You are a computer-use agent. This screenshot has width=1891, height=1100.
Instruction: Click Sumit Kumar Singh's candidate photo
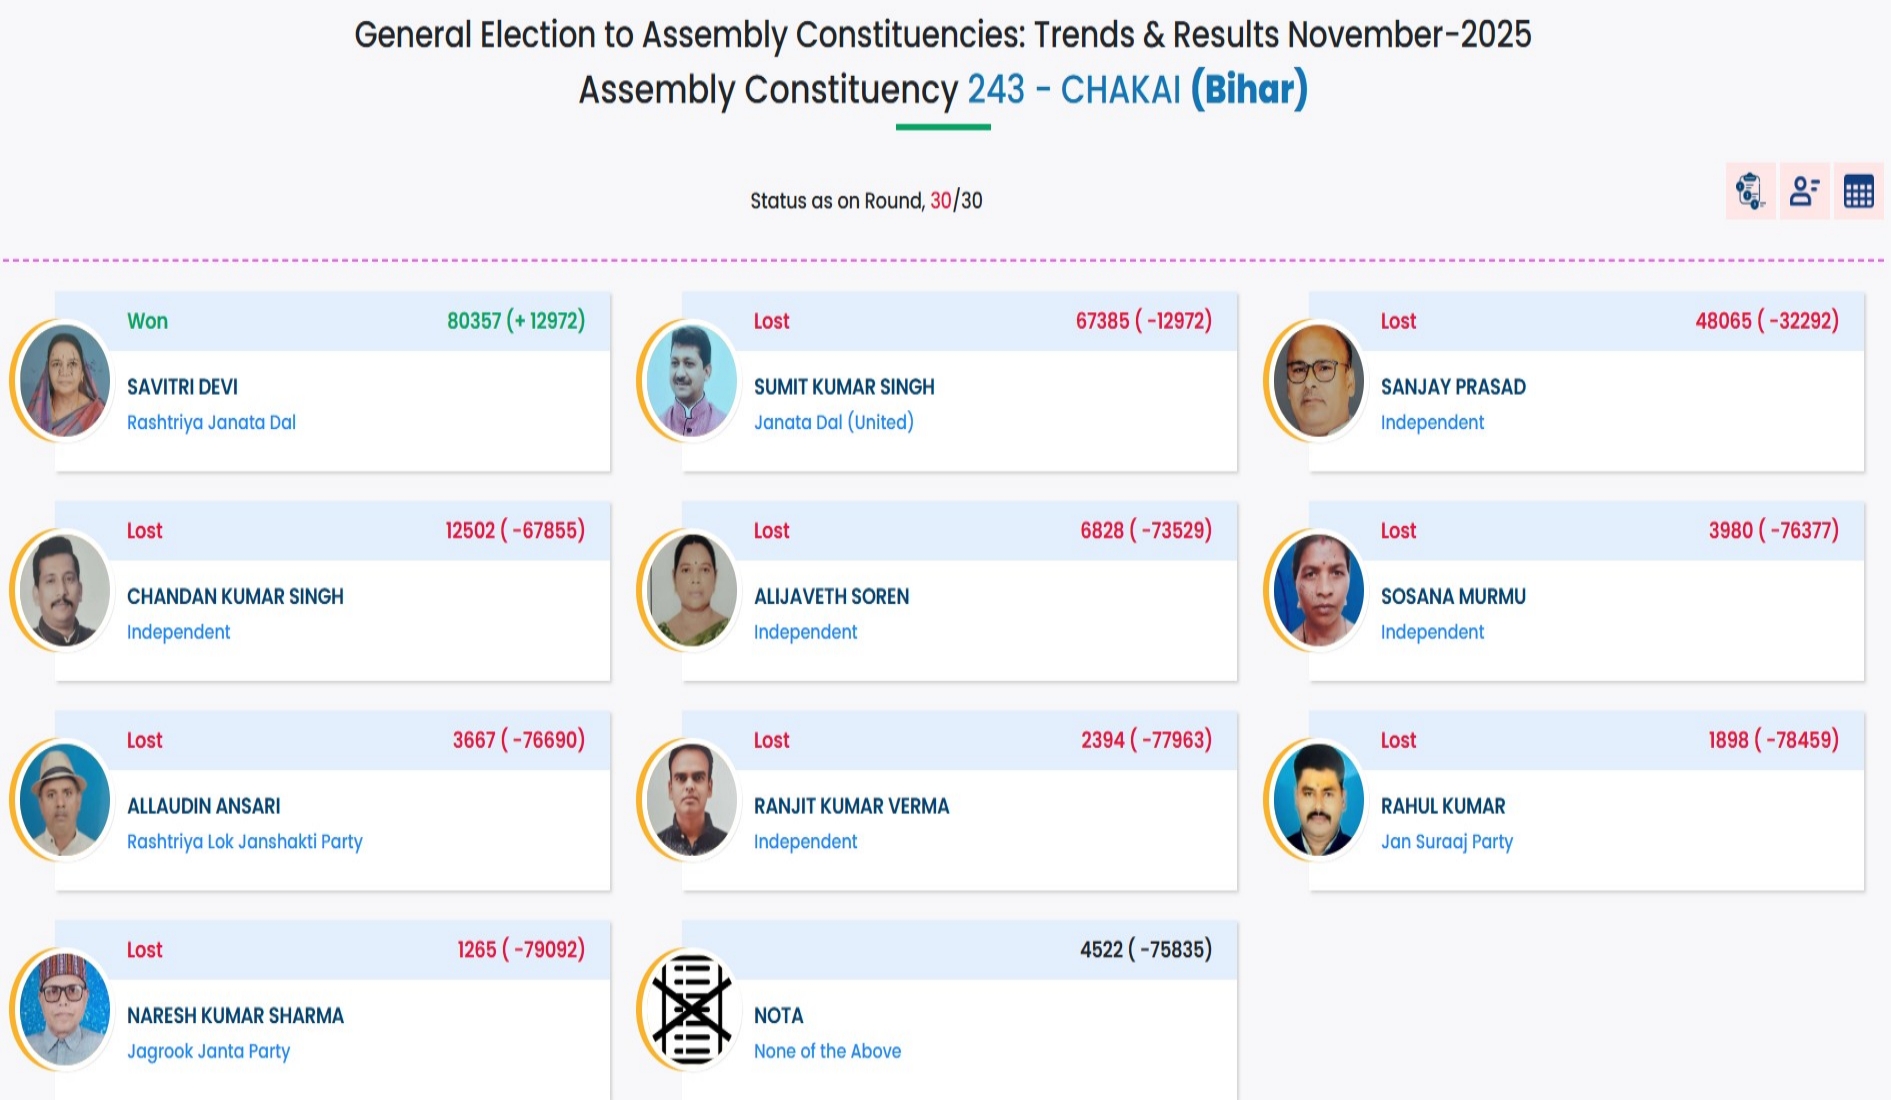(x=692, y=381)
